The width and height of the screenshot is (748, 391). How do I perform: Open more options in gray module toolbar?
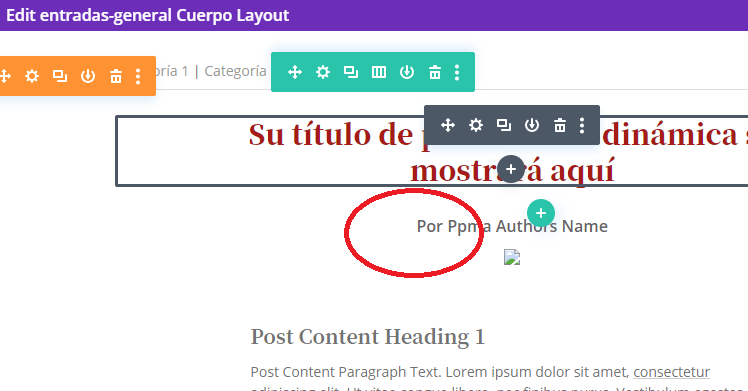(x=582, y=125)
